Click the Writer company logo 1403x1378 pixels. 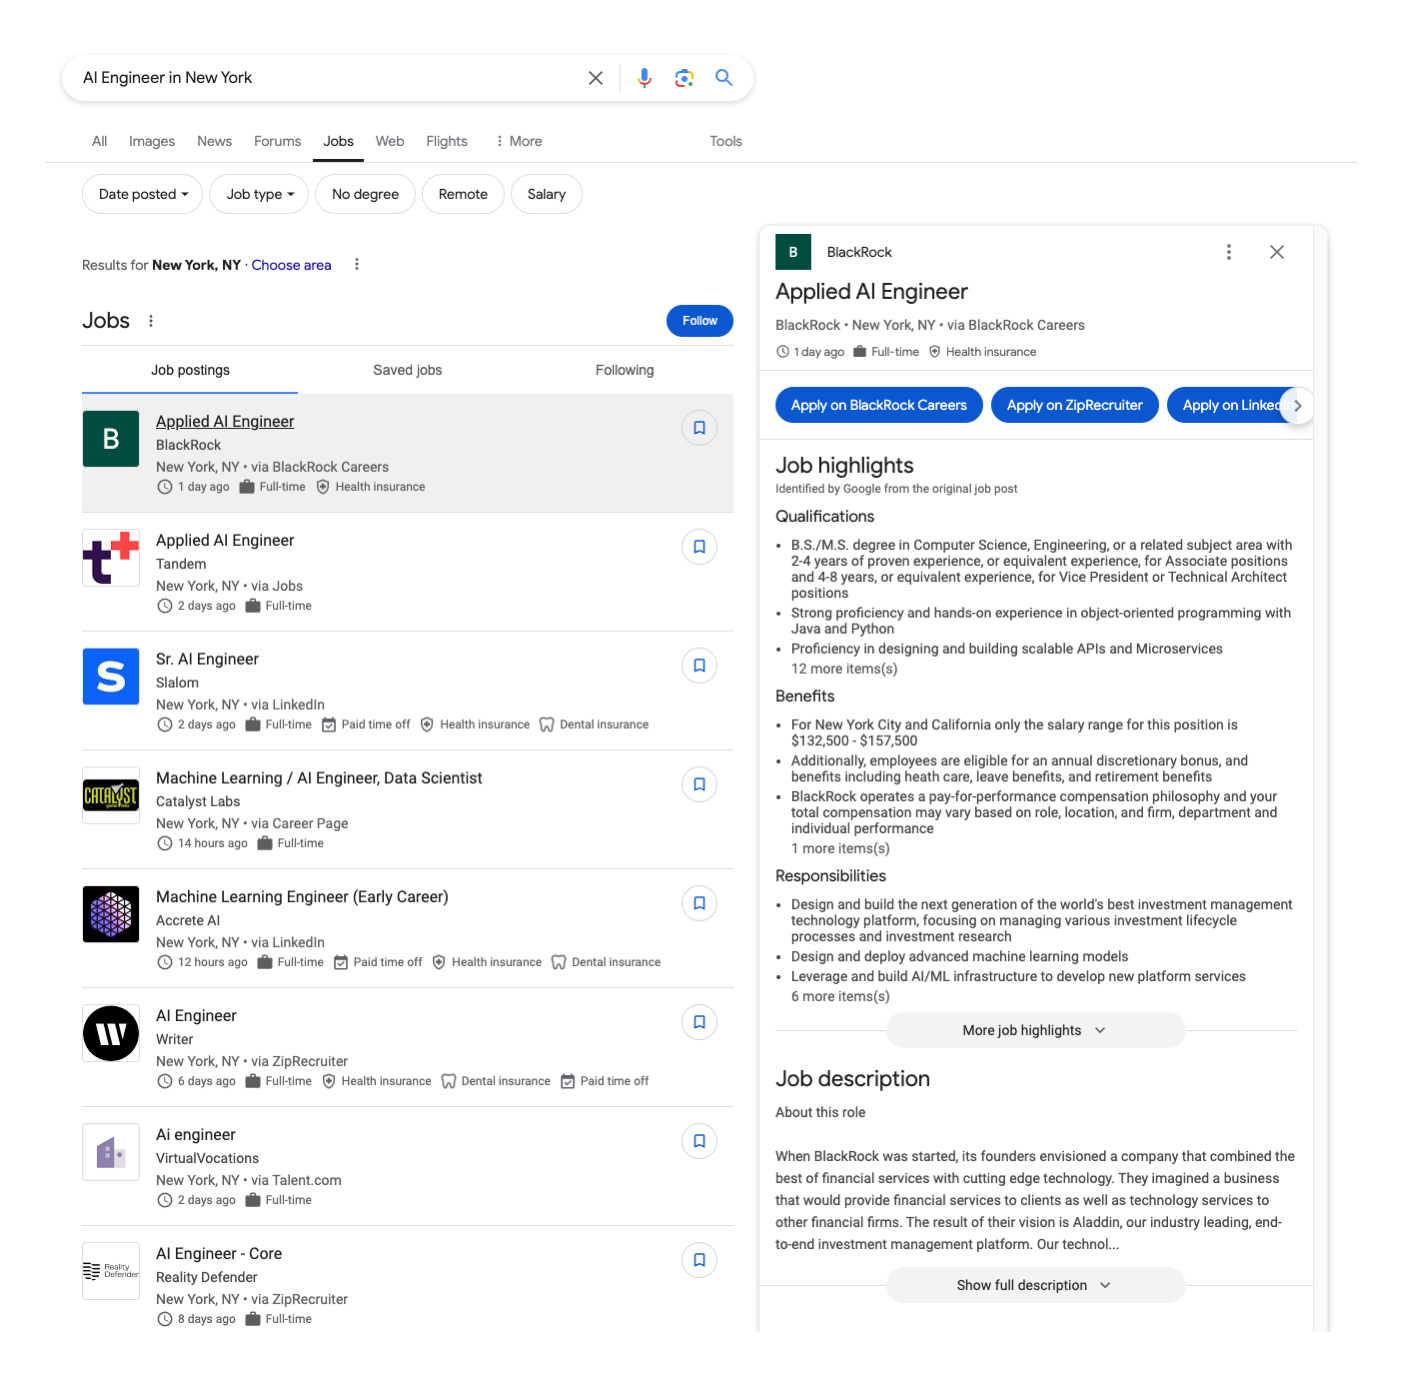[111, 1034]
